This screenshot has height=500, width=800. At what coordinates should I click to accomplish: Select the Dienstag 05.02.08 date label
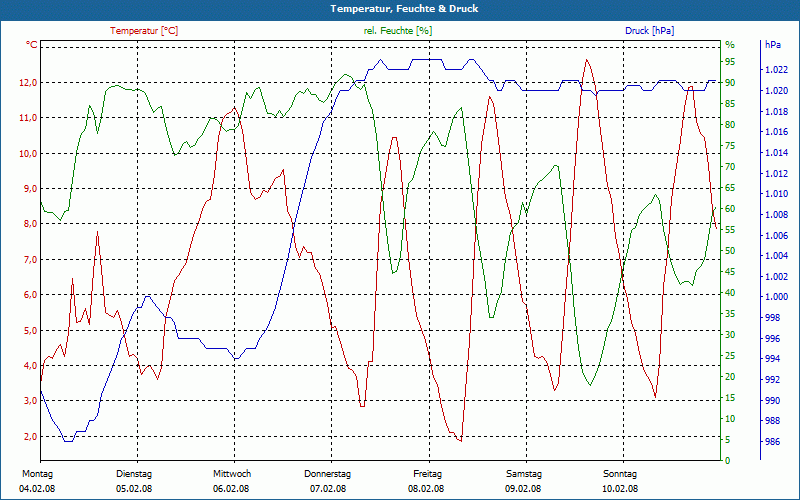coord(134,481)
